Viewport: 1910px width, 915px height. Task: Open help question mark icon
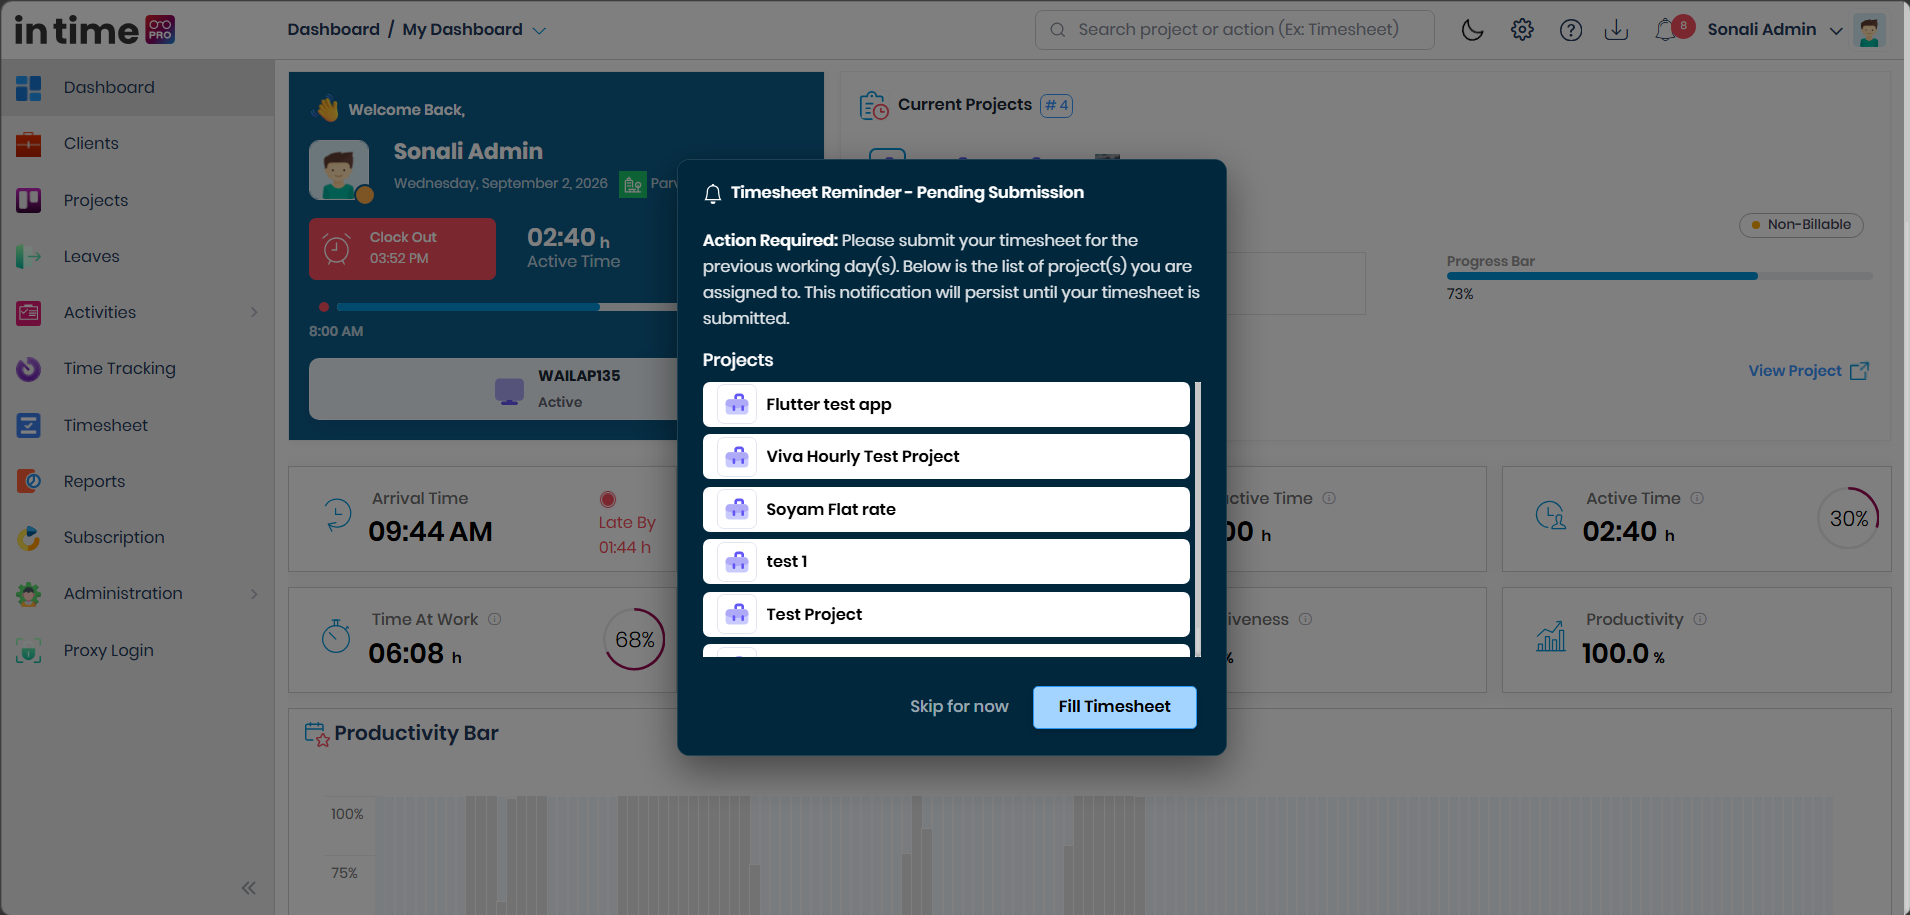1571,30
